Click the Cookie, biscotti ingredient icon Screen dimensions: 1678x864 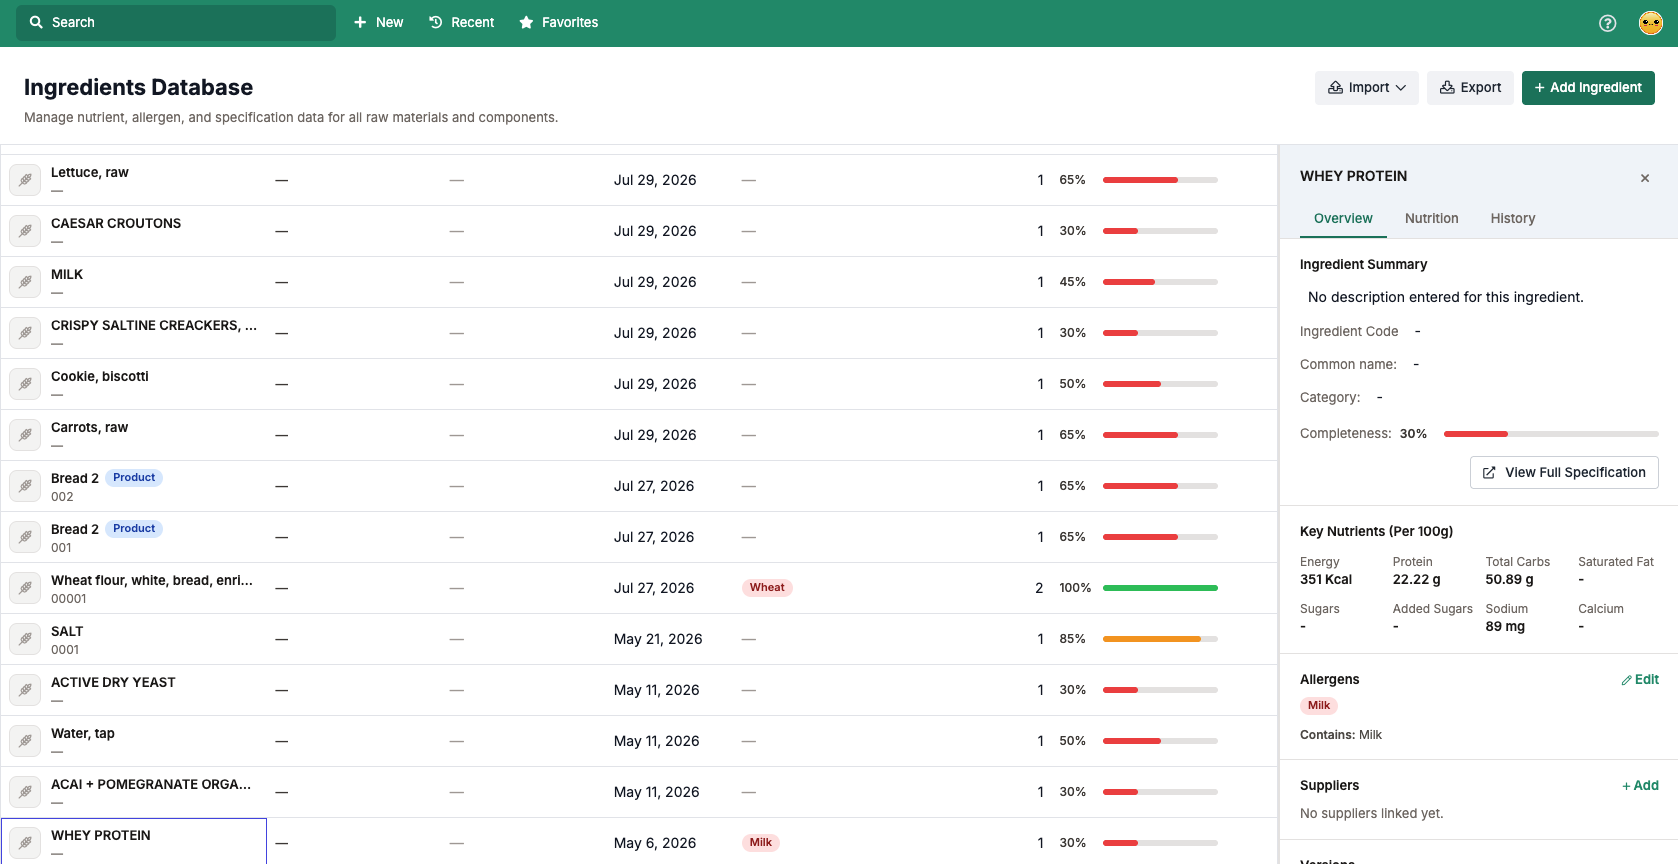click(x=25, y=384)
